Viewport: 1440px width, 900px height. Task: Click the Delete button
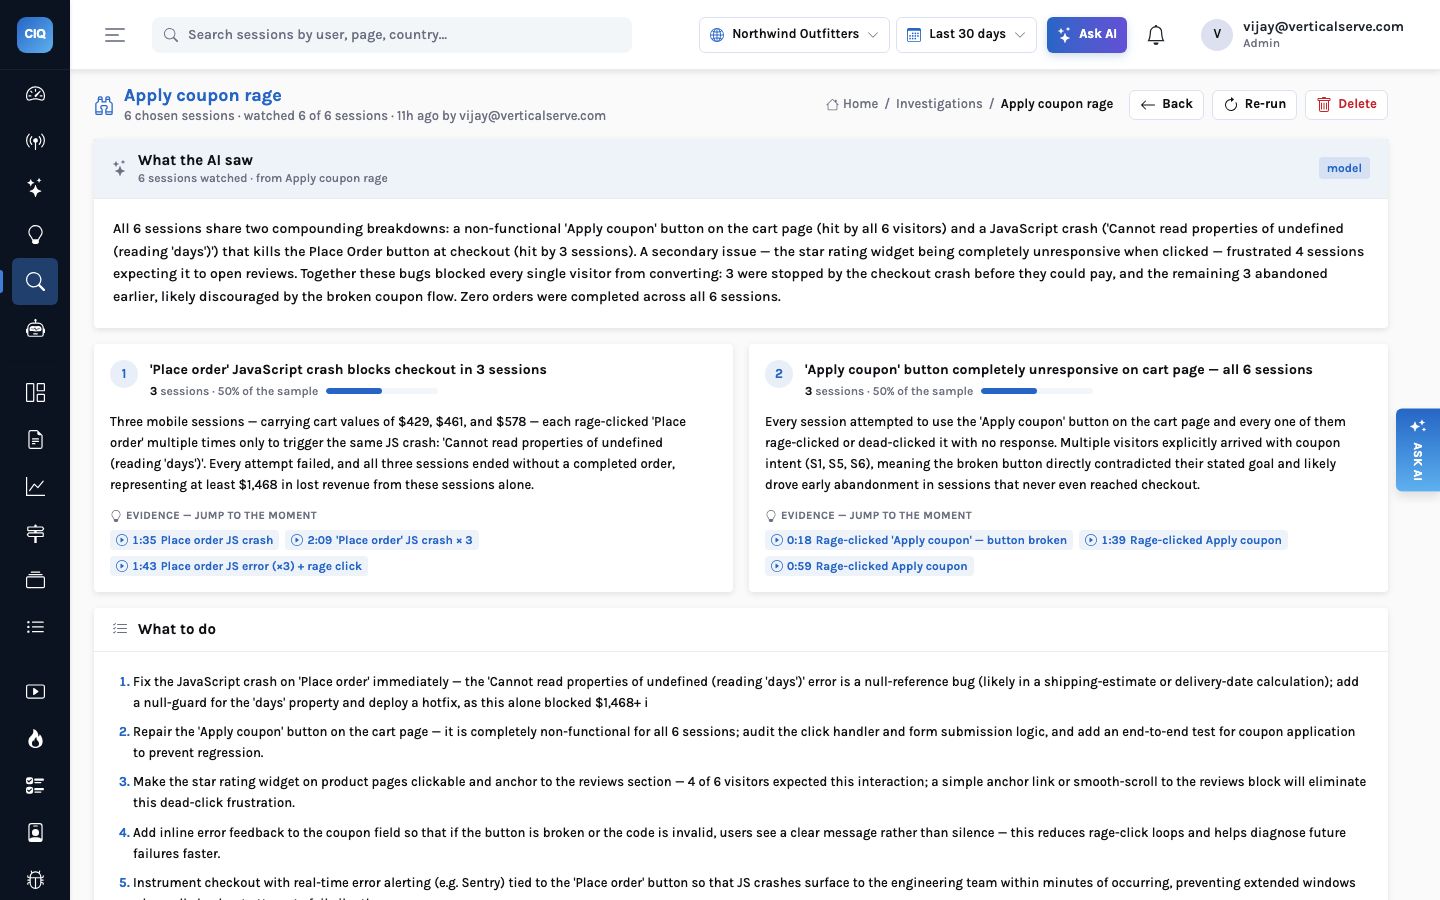coord(1346,104)
